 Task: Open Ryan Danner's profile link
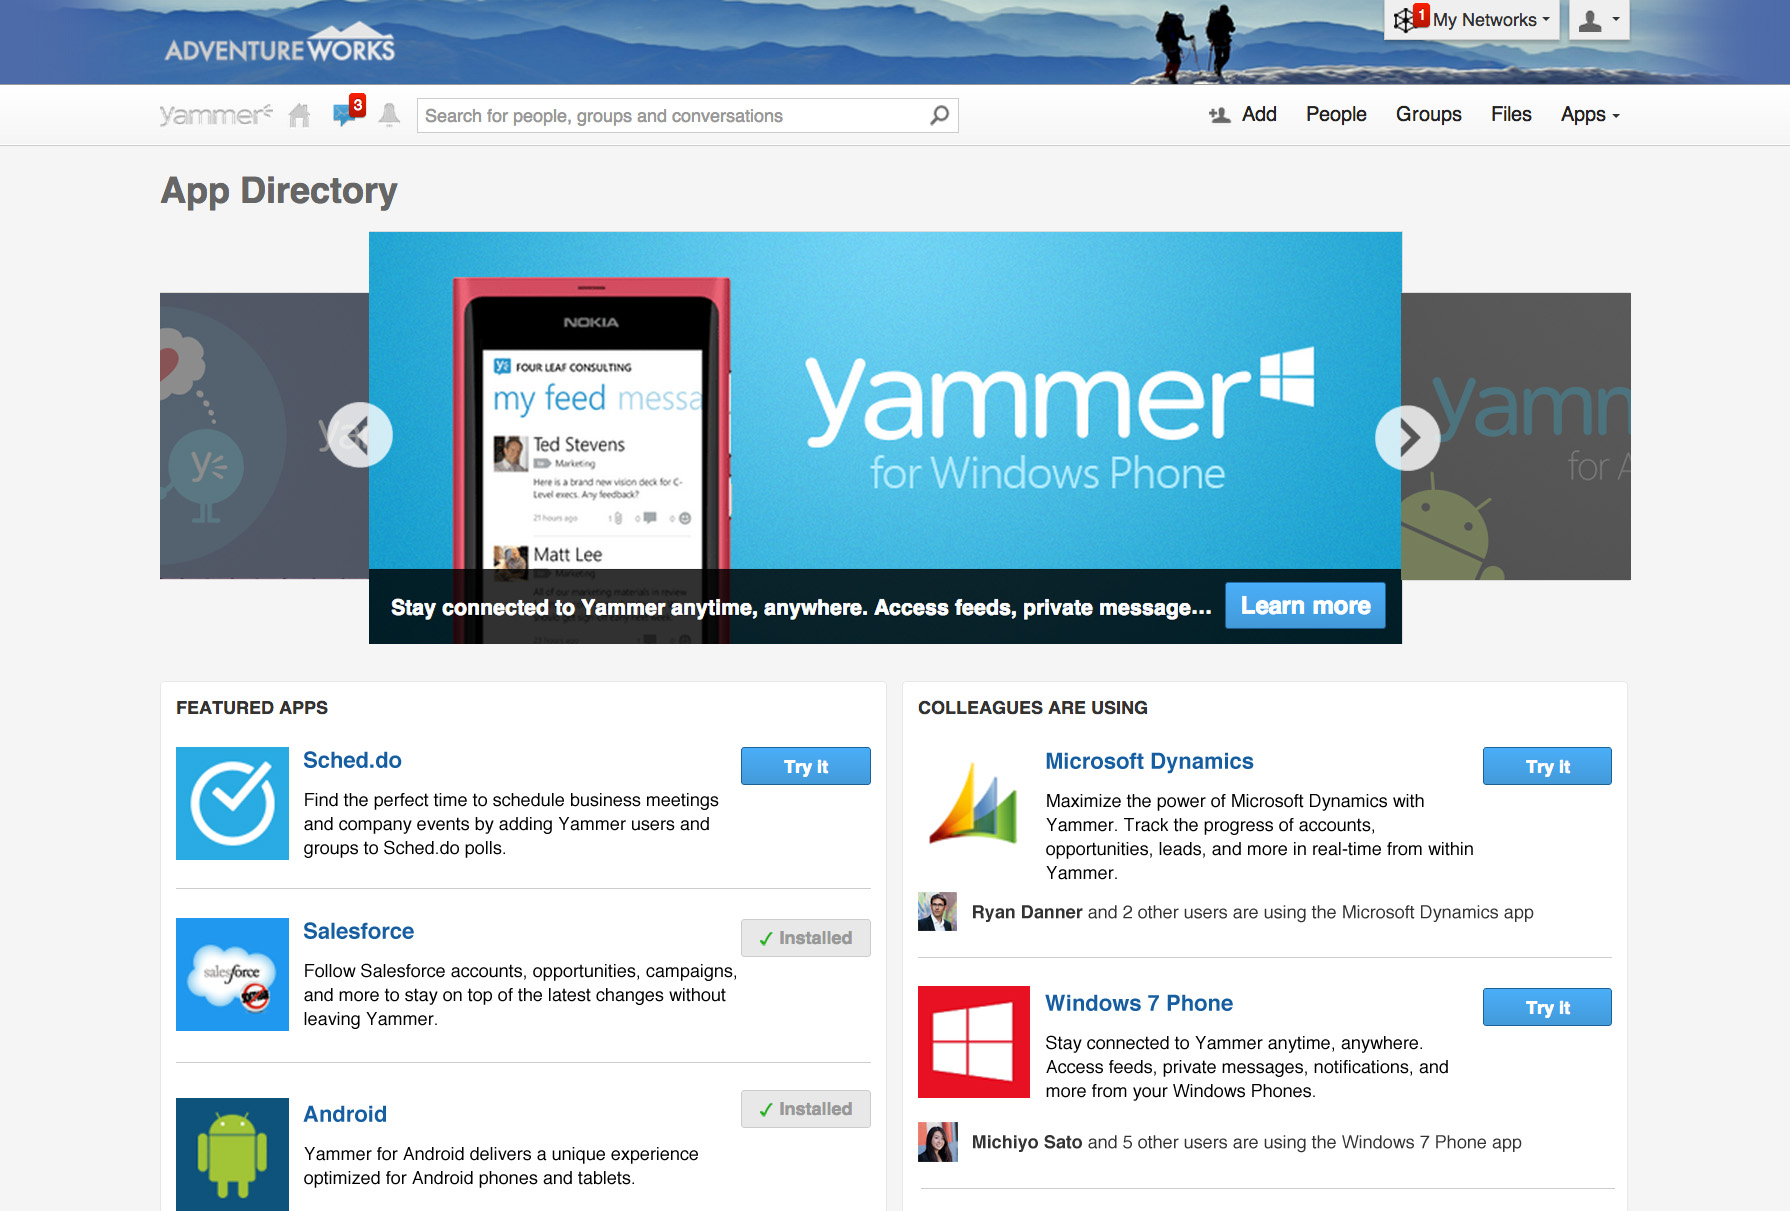pyautogui.click(x=1026, y=912)
